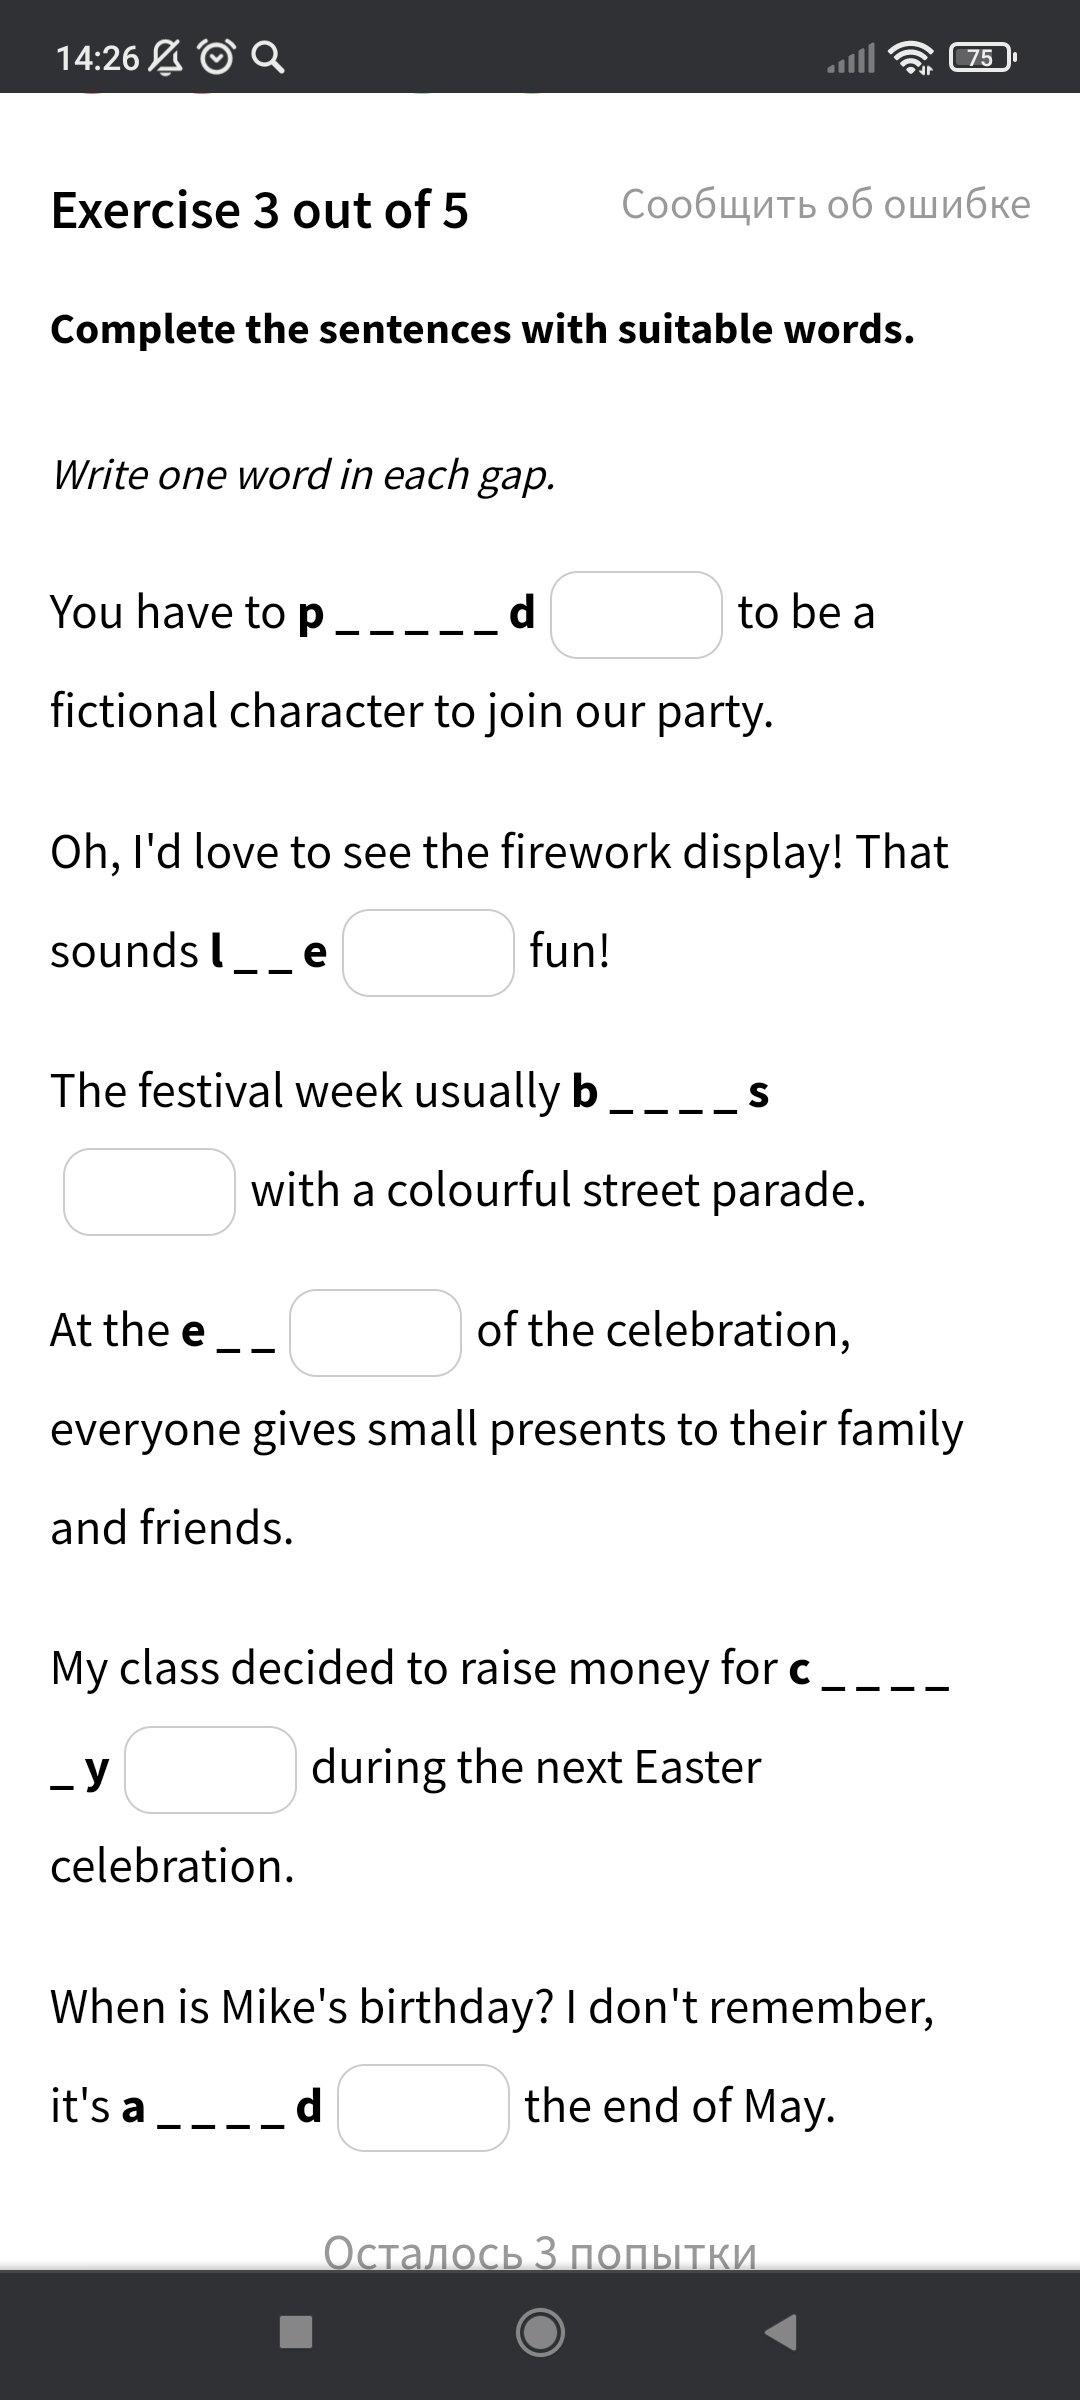1080x2400 pixels.
Task: Tap the mobile signal bars icon
Action: [x=851, y=59]
